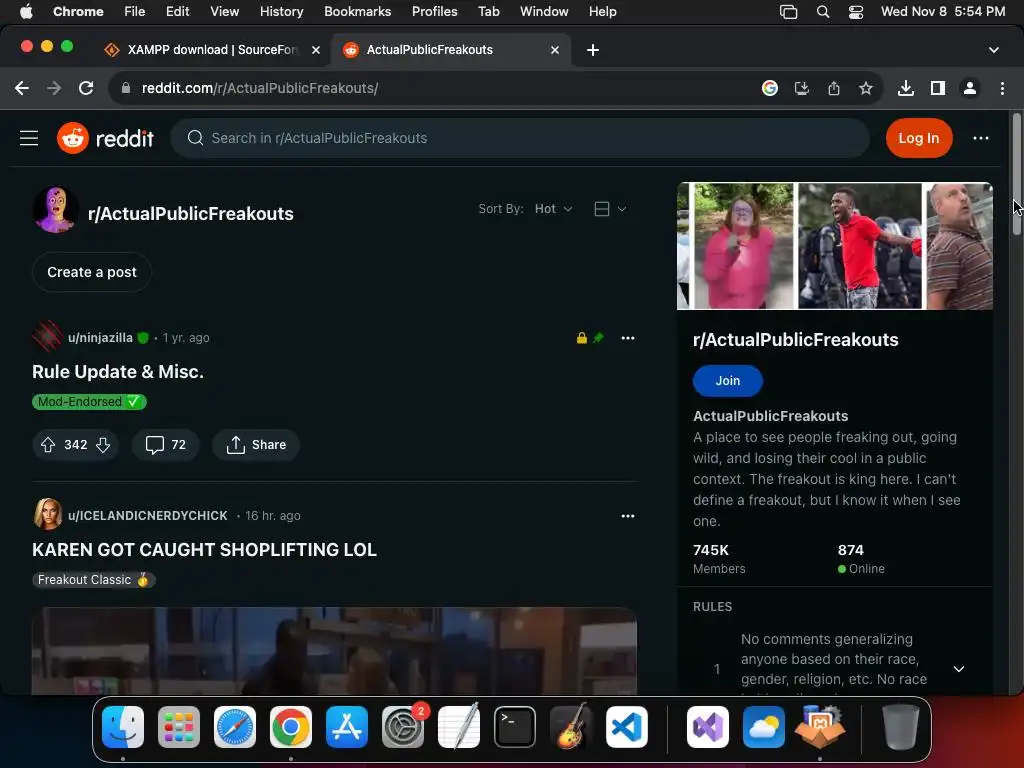
Task: Click the search field in r/ActualPublicFreakouts
Action: [x=520, y=138]
